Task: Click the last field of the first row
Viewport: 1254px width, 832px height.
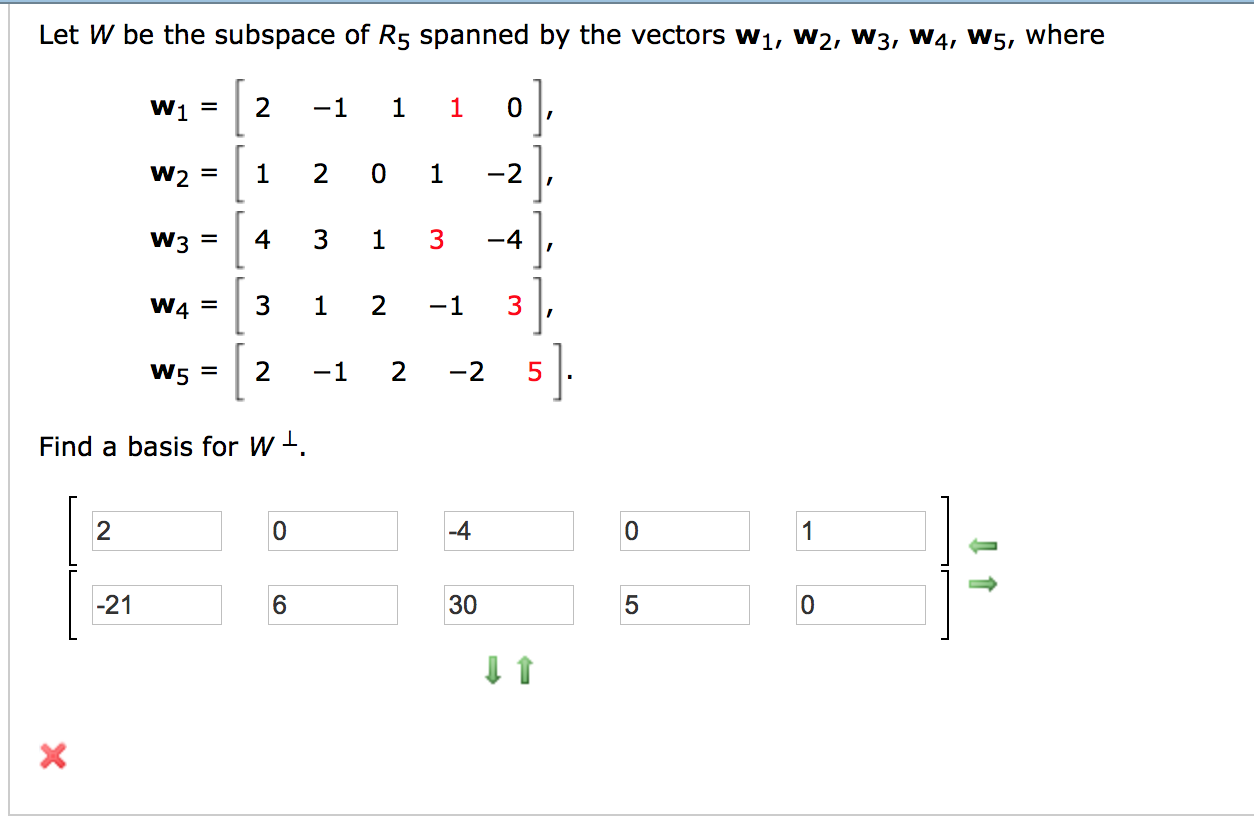Action: 860,530
